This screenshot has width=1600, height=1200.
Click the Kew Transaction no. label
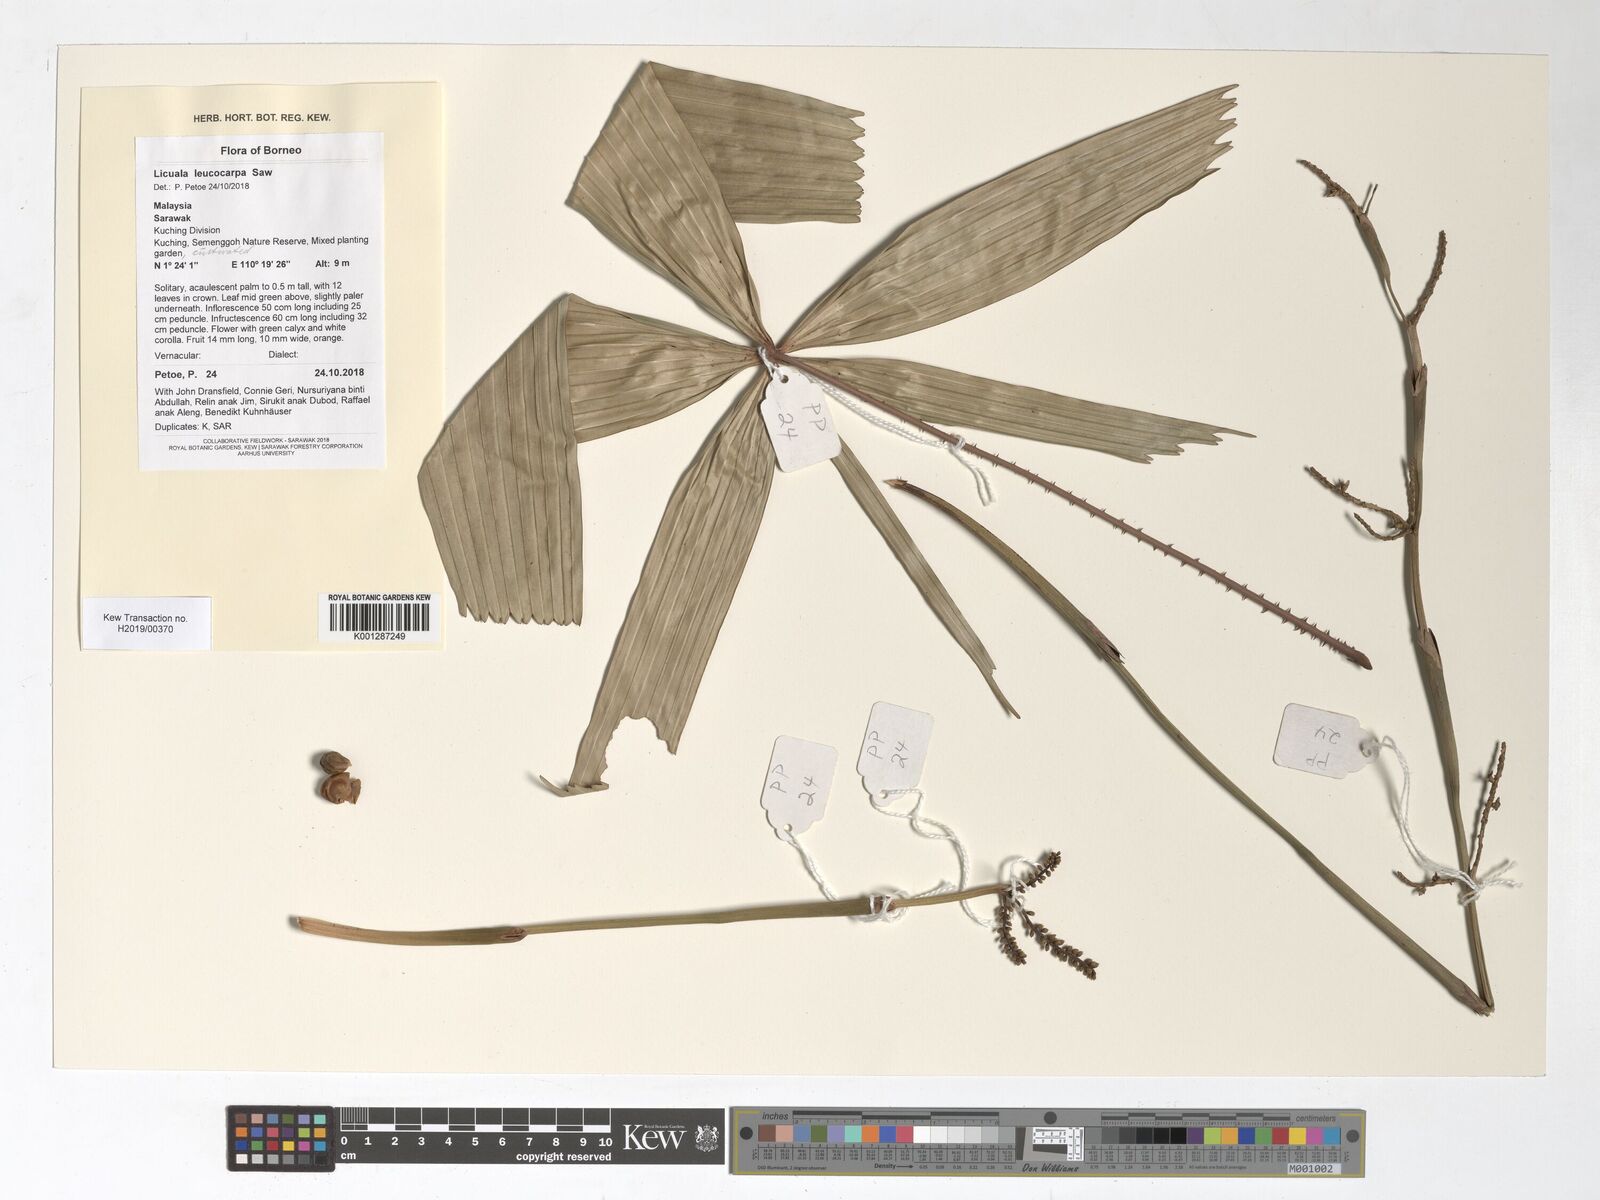(146, 623)
